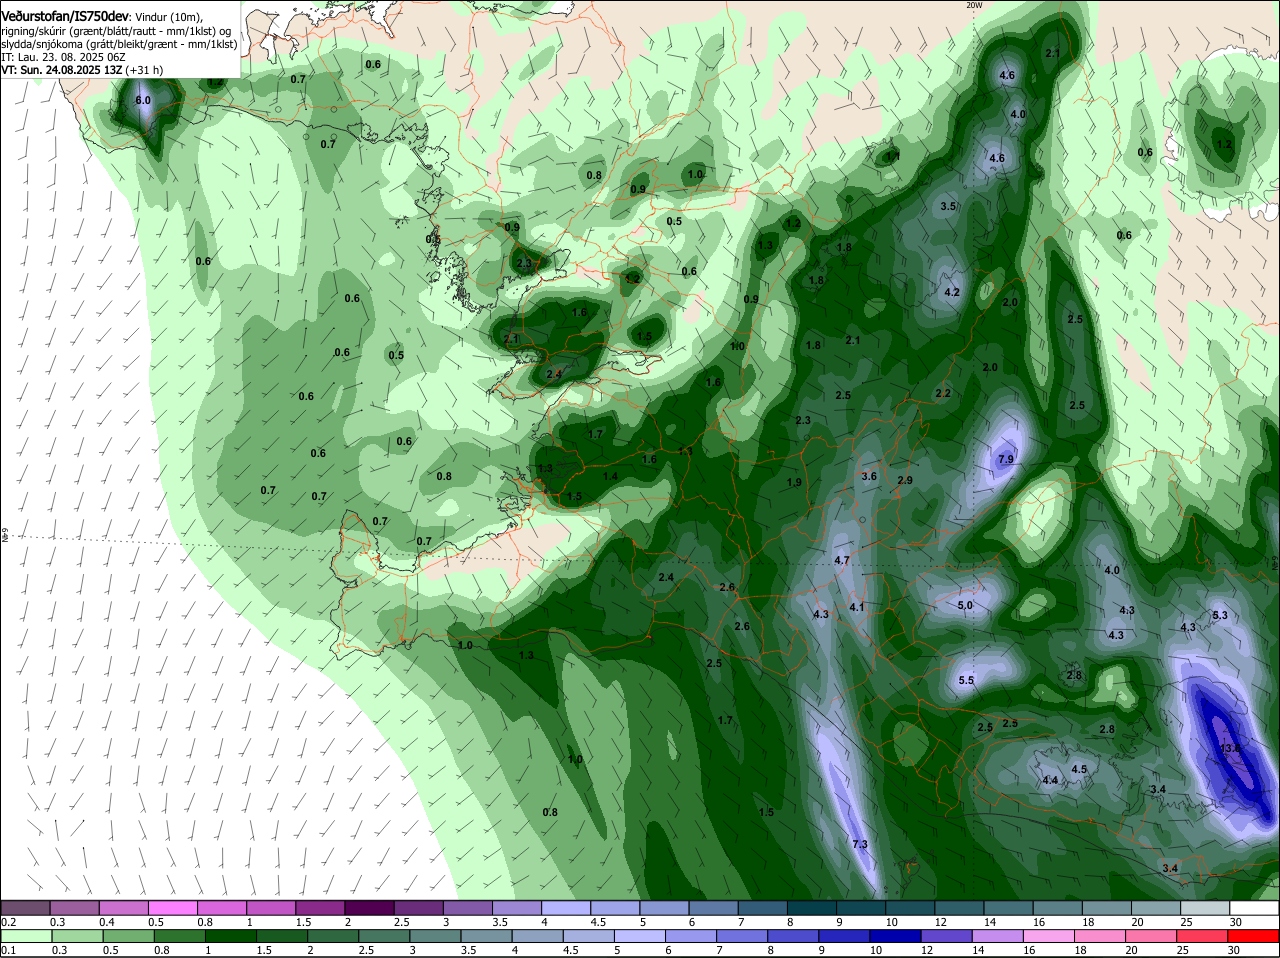Select the lower legend row lavender swatch starting at 5
Screen dimensions: 1280x958
pos(640,936)
